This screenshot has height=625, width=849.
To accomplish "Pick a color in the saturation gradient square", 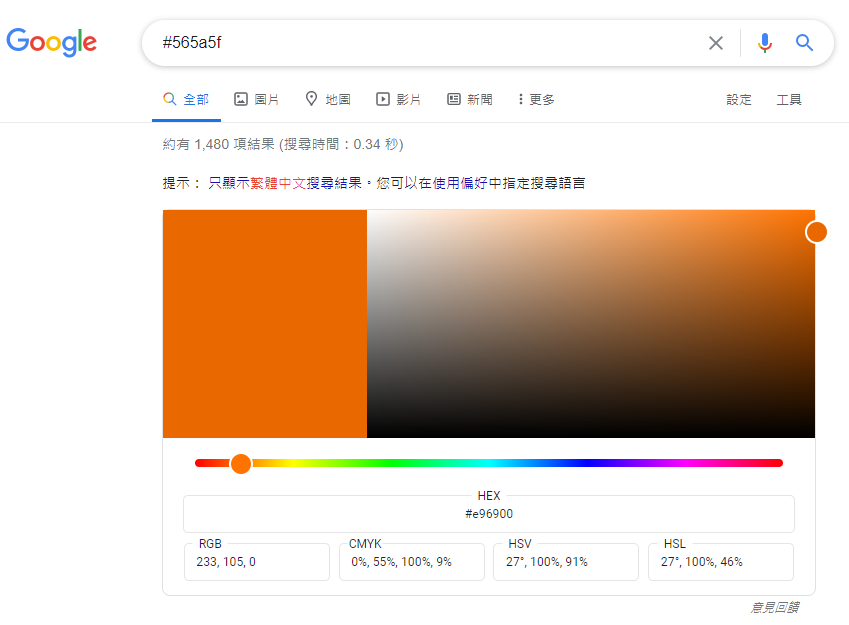I will (x=592, y=324).
